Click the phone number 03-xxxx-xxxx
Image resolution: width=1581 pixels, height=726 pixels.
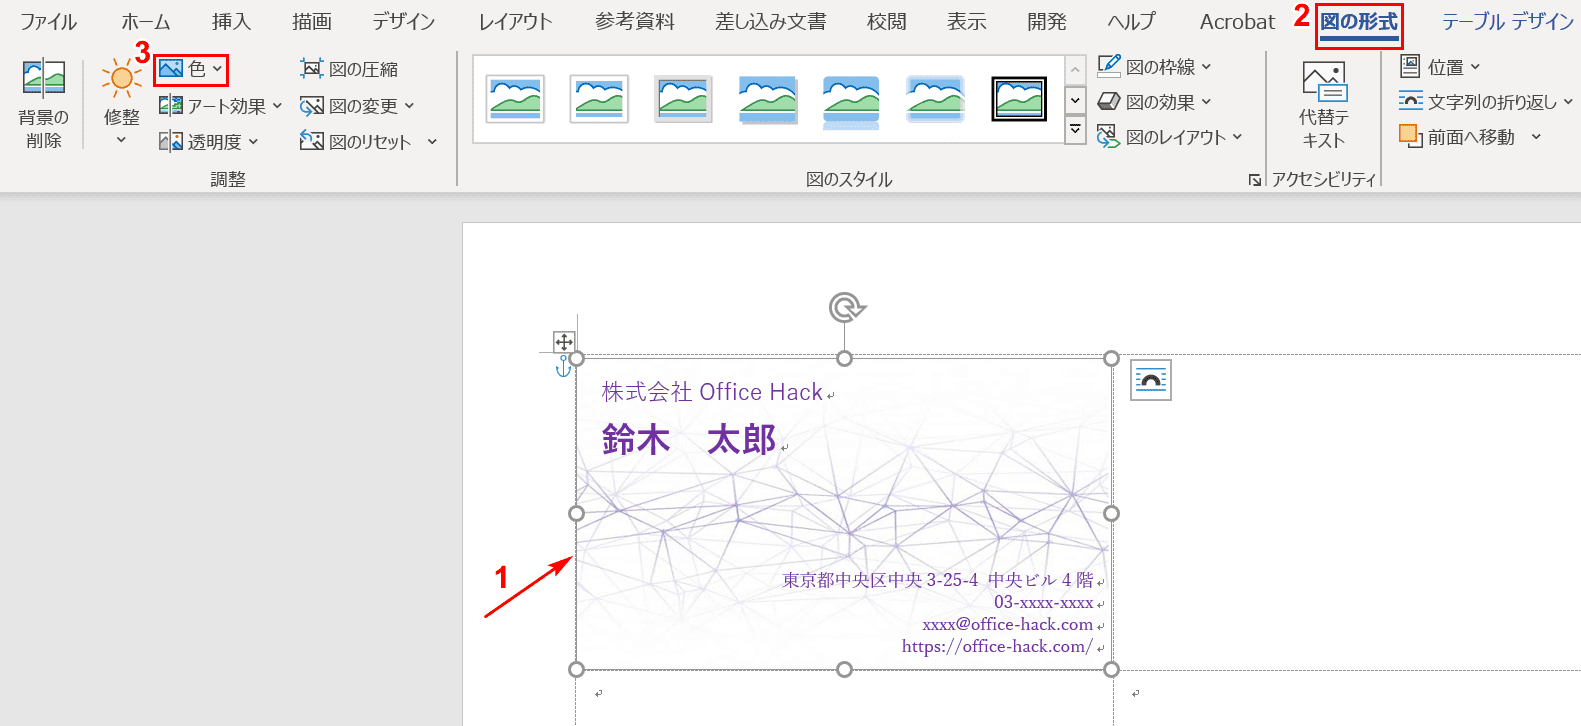[1043, 602]
